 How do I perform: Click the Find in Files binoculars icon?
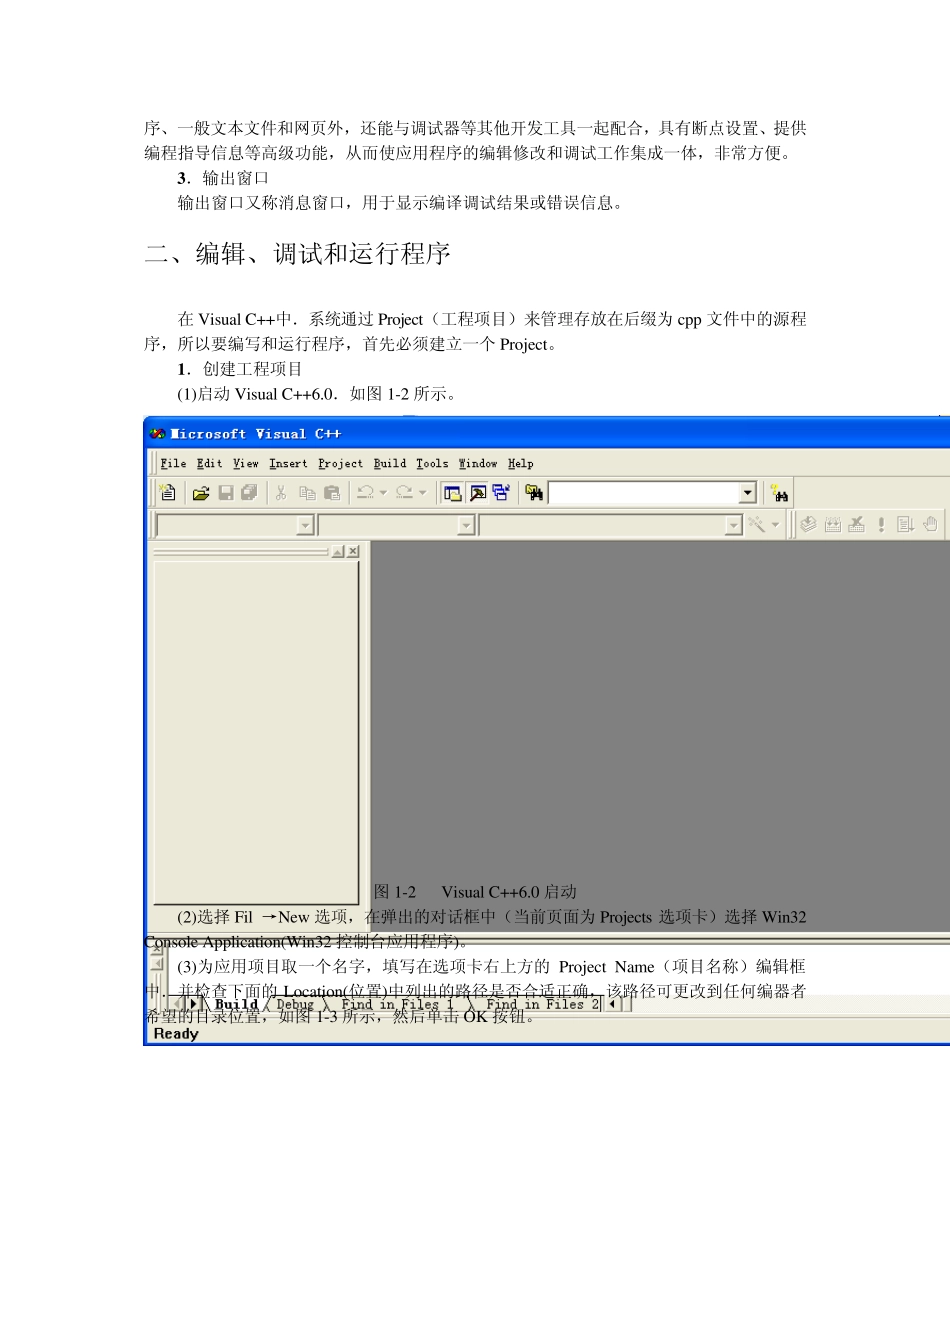[x=534, y=493]
